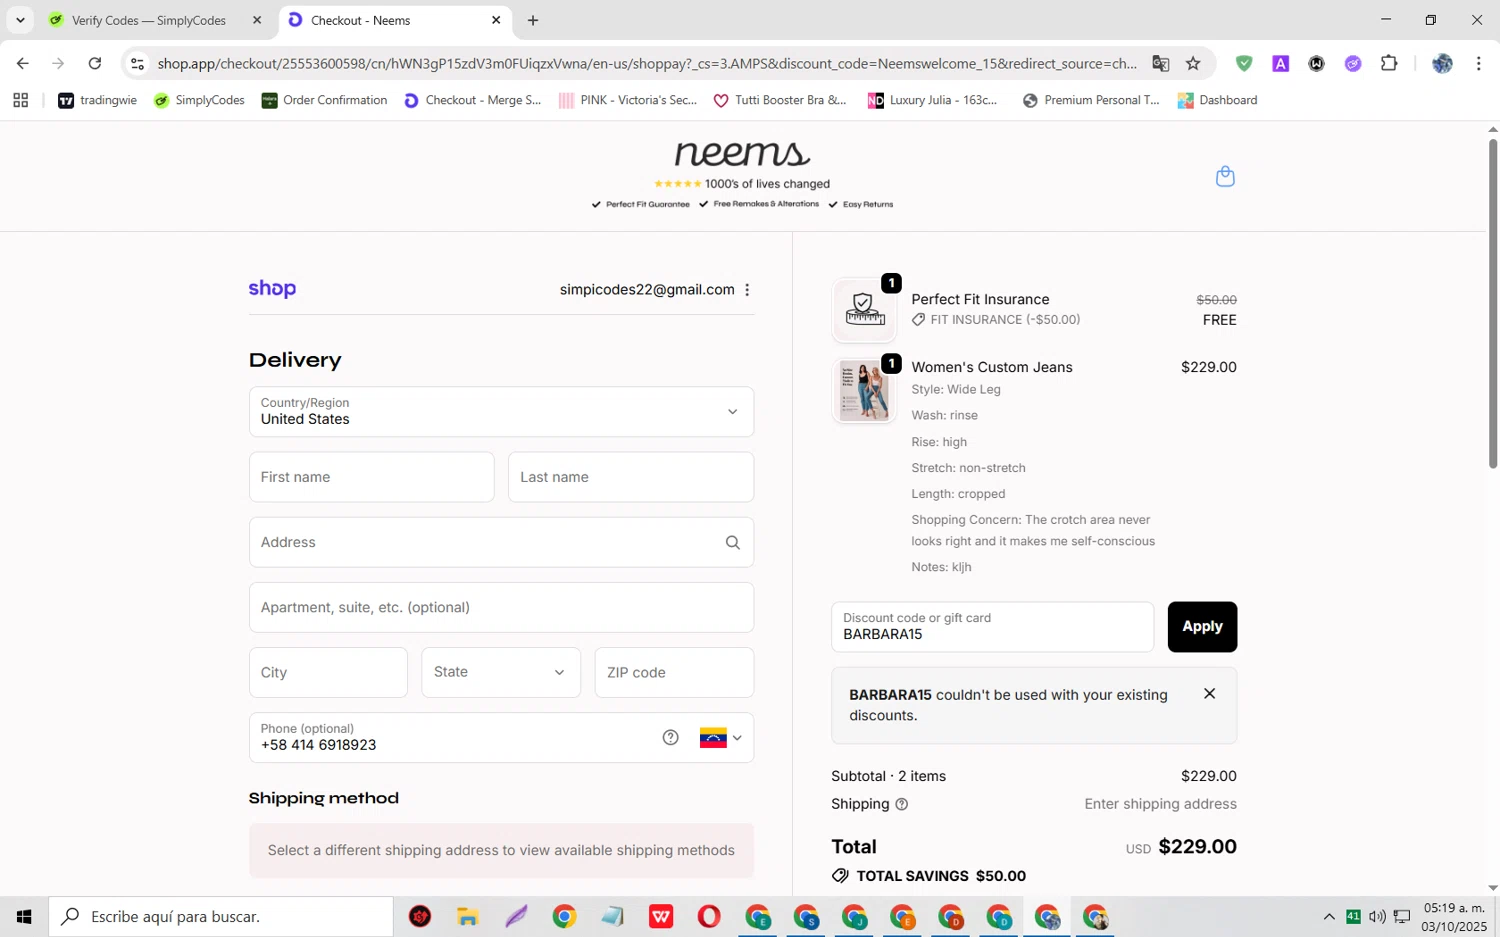Open the Dashboard bookmark
The image size is (1500, 937).
[x=1217, y=100]
